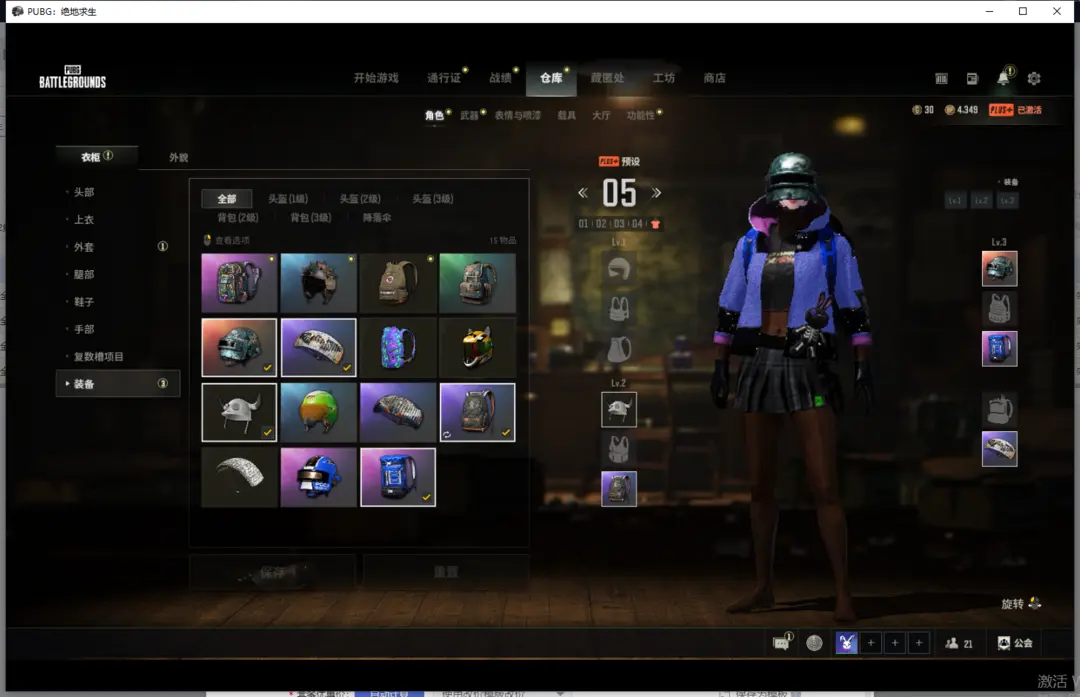
Task: Select the Lv.2 backpack slot with dark backpack
Action: coord(619,489)
